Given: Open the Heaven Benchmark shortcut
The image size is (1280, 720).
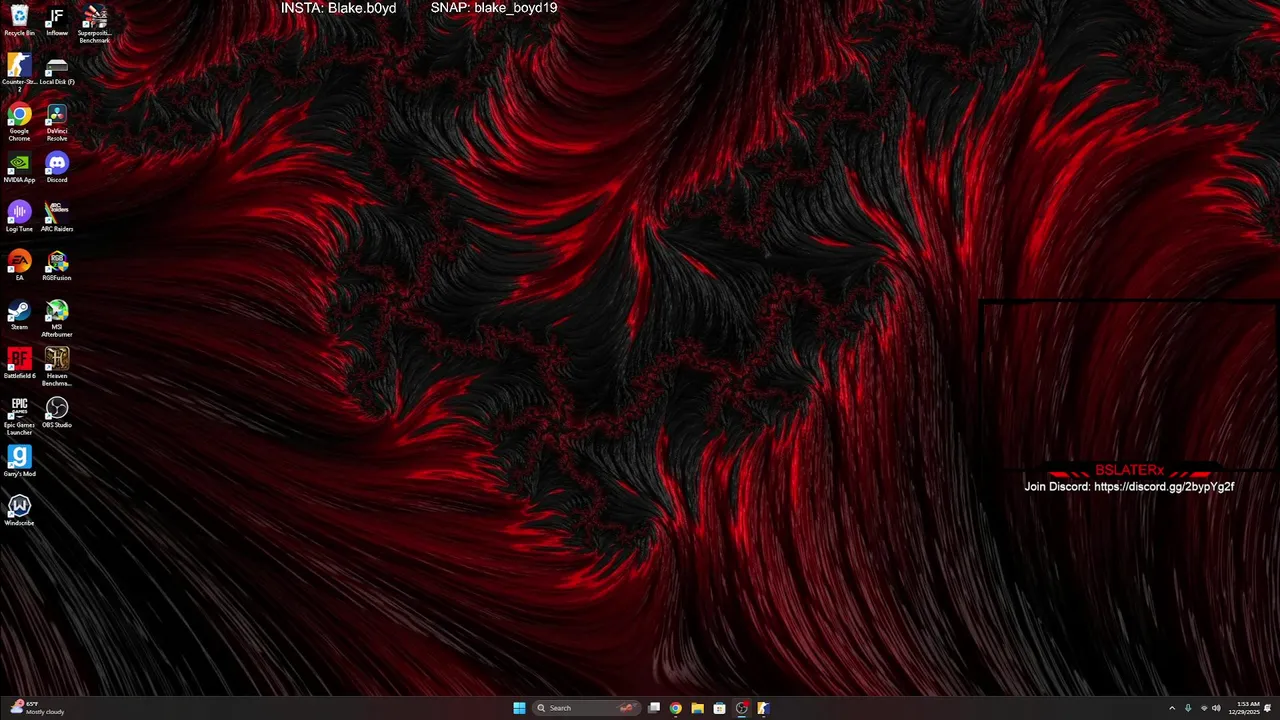Looking at the screenshot, I should 57,367.
